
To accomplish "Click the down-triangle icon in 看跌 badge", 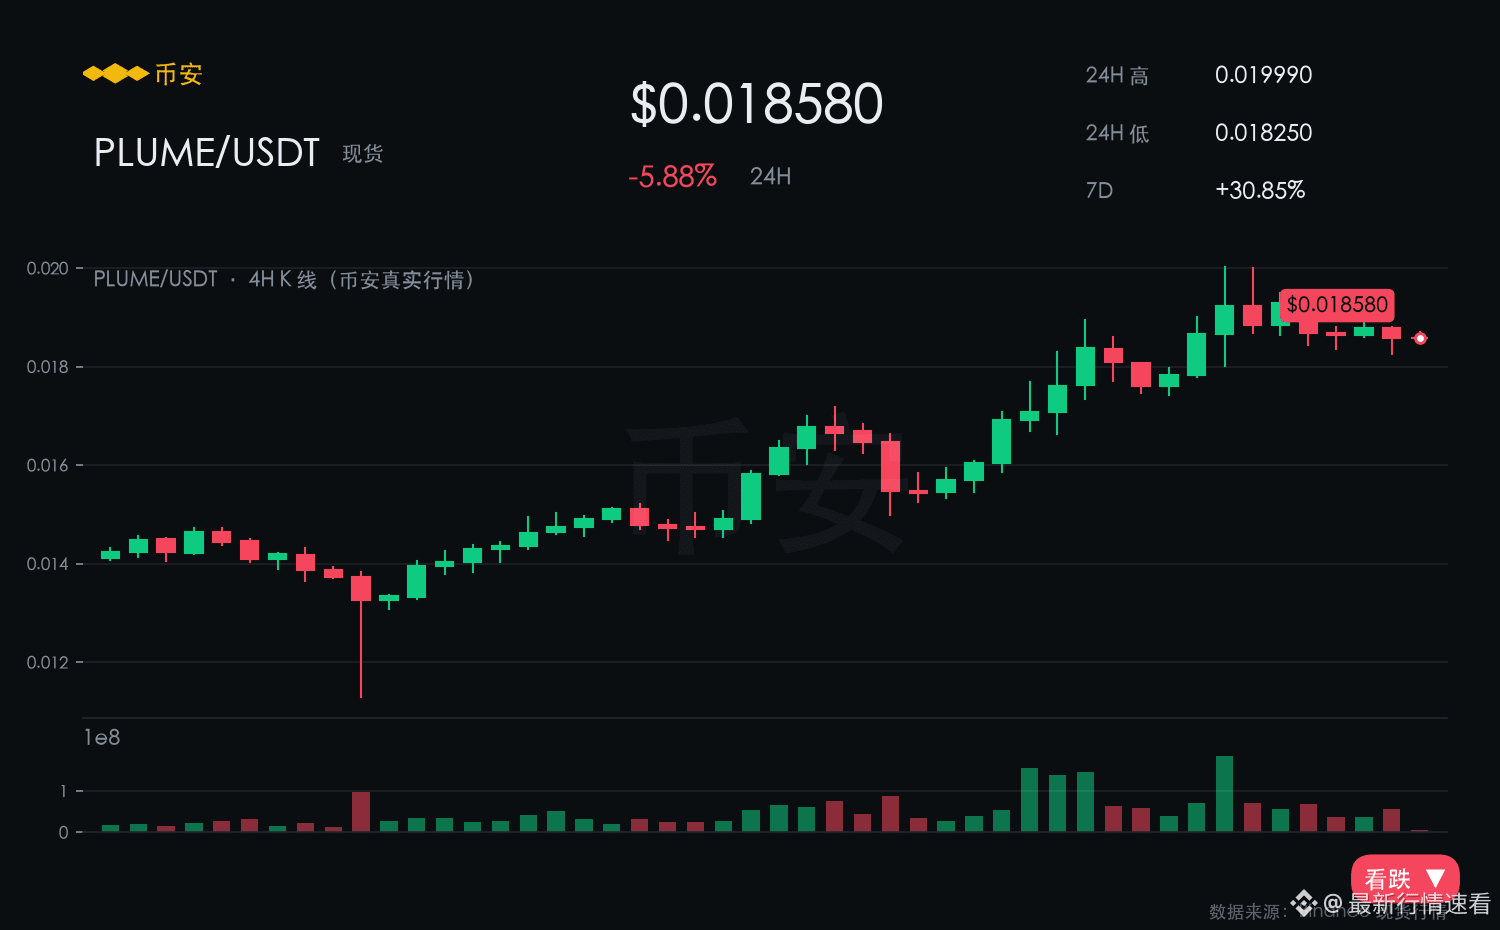I will click(x=1435, y=878).
